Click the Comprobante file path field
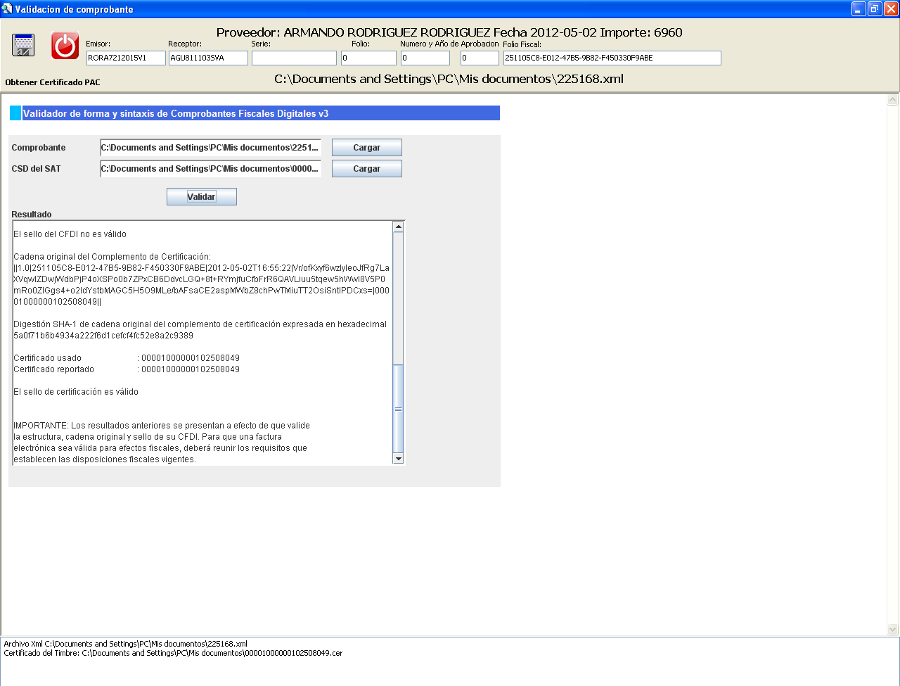The image size is (900, 686). [x=210, y=147]
